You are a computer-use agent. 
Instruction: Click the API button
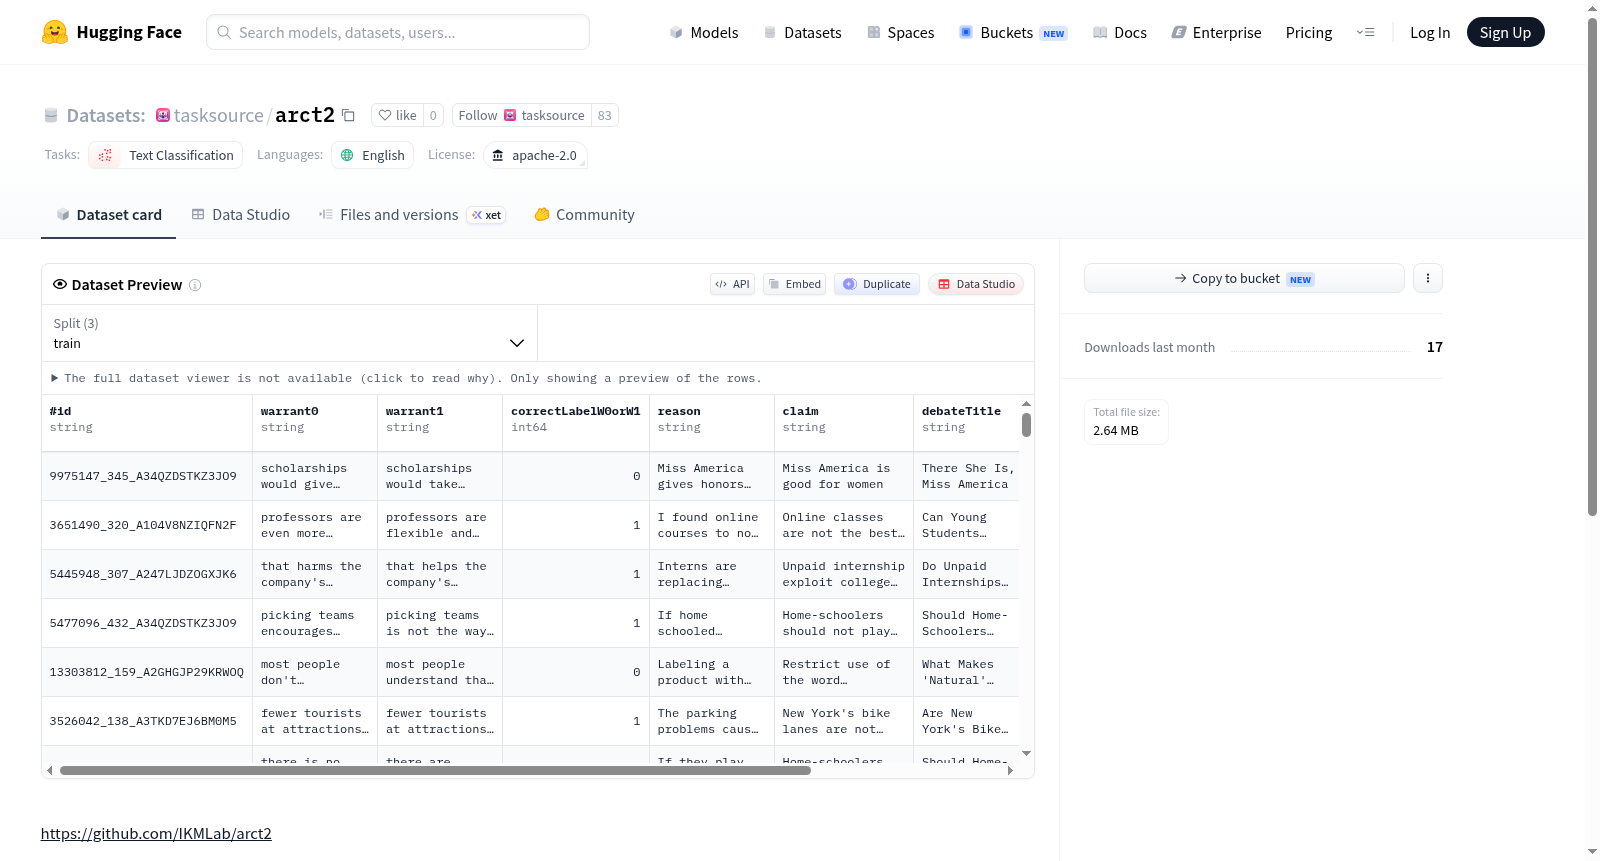[x=732, y=284]
